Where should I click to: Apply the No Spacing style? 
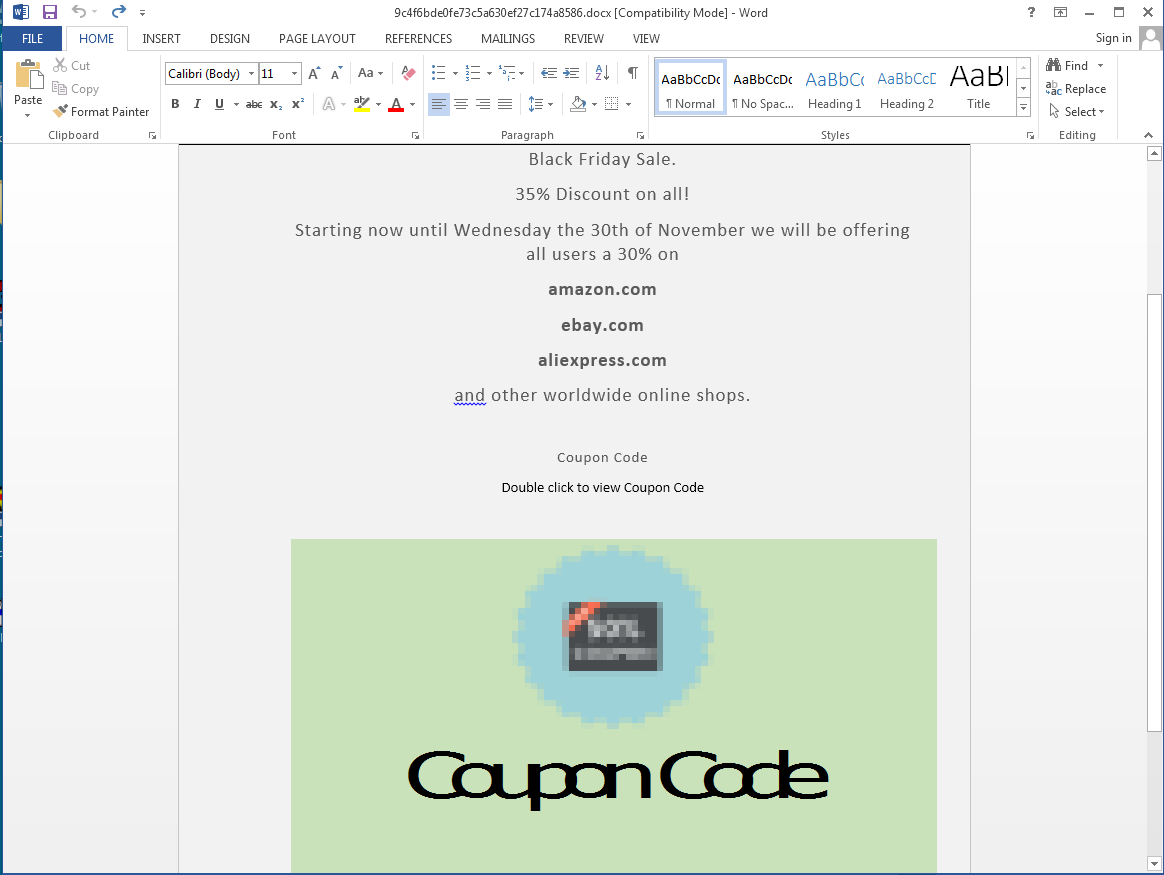point(762,88)
